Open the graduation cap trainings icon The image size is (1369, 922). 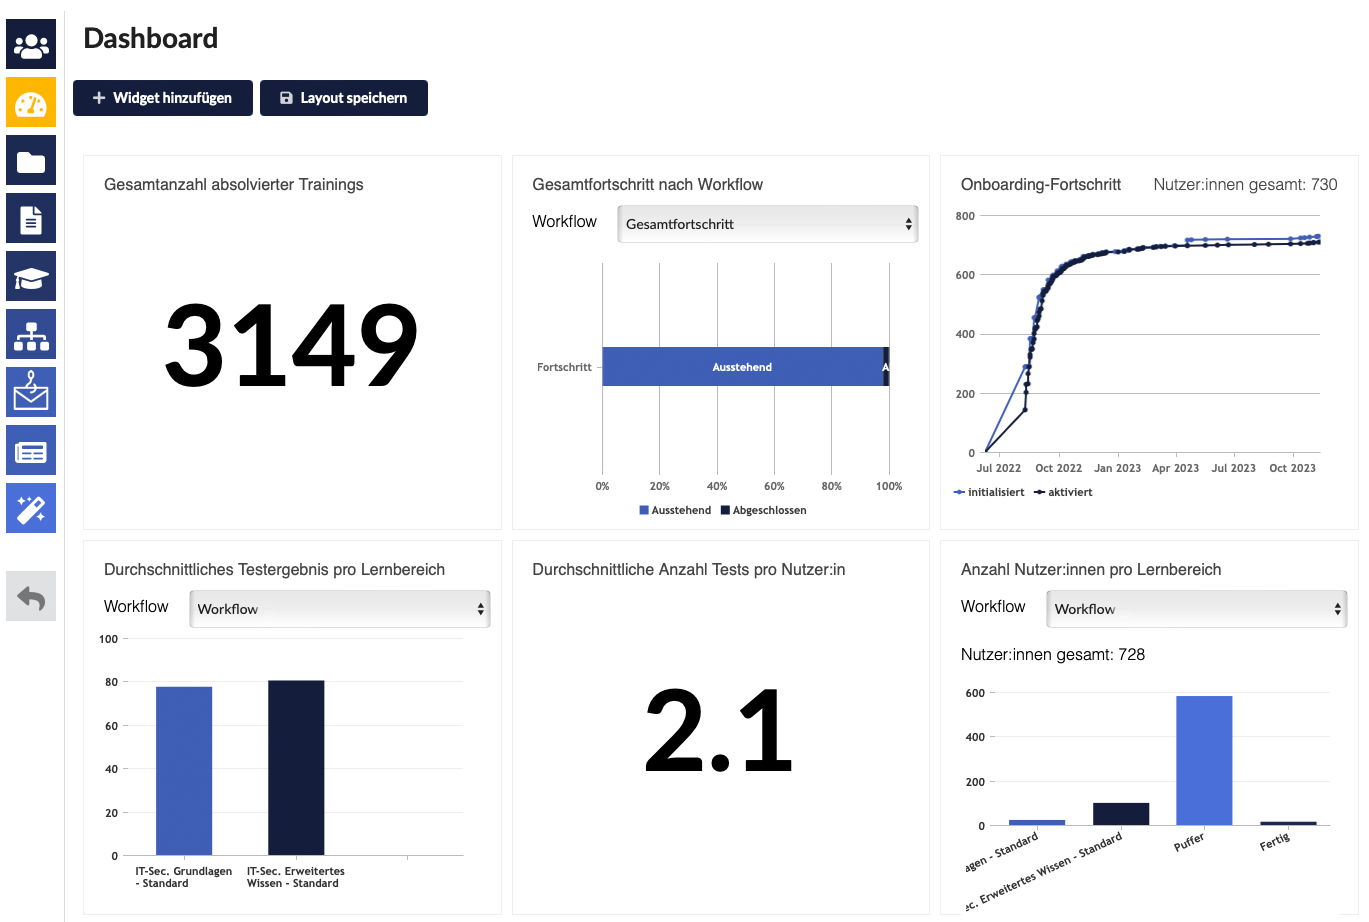tap(31, 277)
